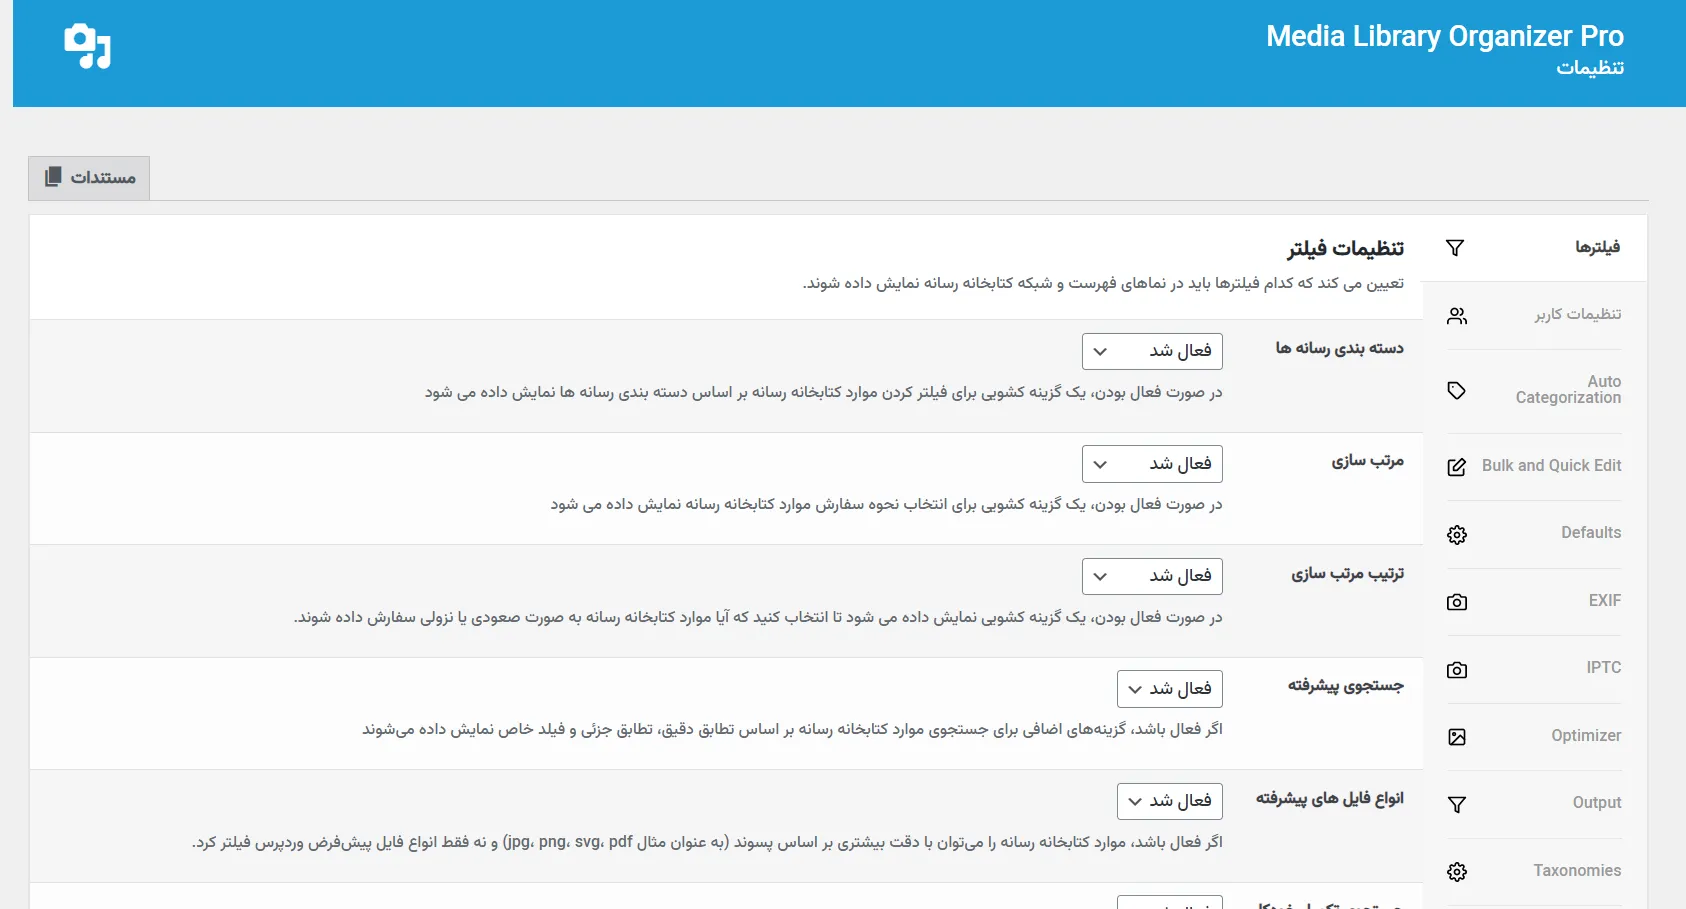The height and width of the screenshot is (909, 1686).
Task: Select the فیلترها settings tab
Action: tap(1534, 248)
